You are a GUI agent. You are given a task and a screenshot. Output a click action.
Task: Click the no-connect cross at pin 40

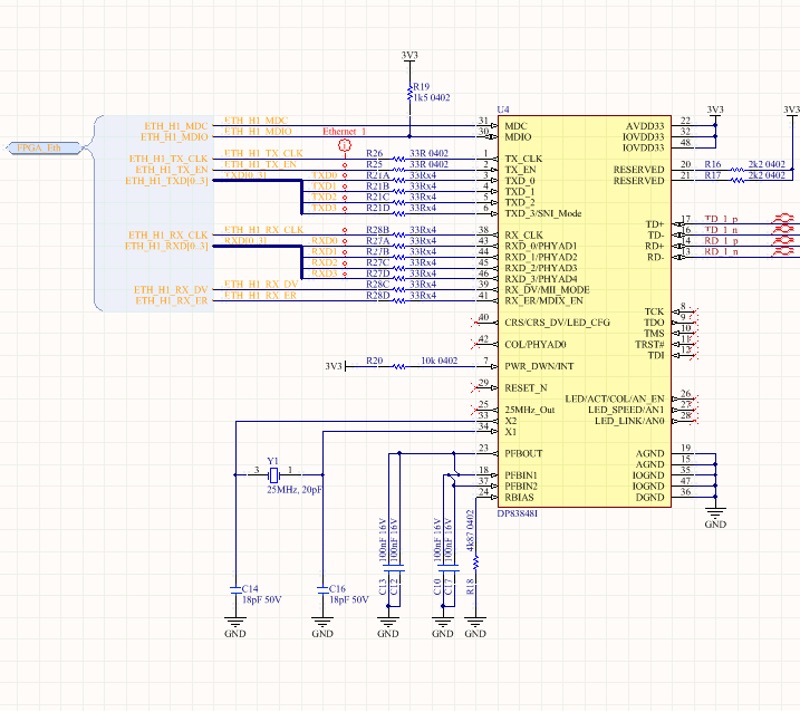tap(475, 322)
